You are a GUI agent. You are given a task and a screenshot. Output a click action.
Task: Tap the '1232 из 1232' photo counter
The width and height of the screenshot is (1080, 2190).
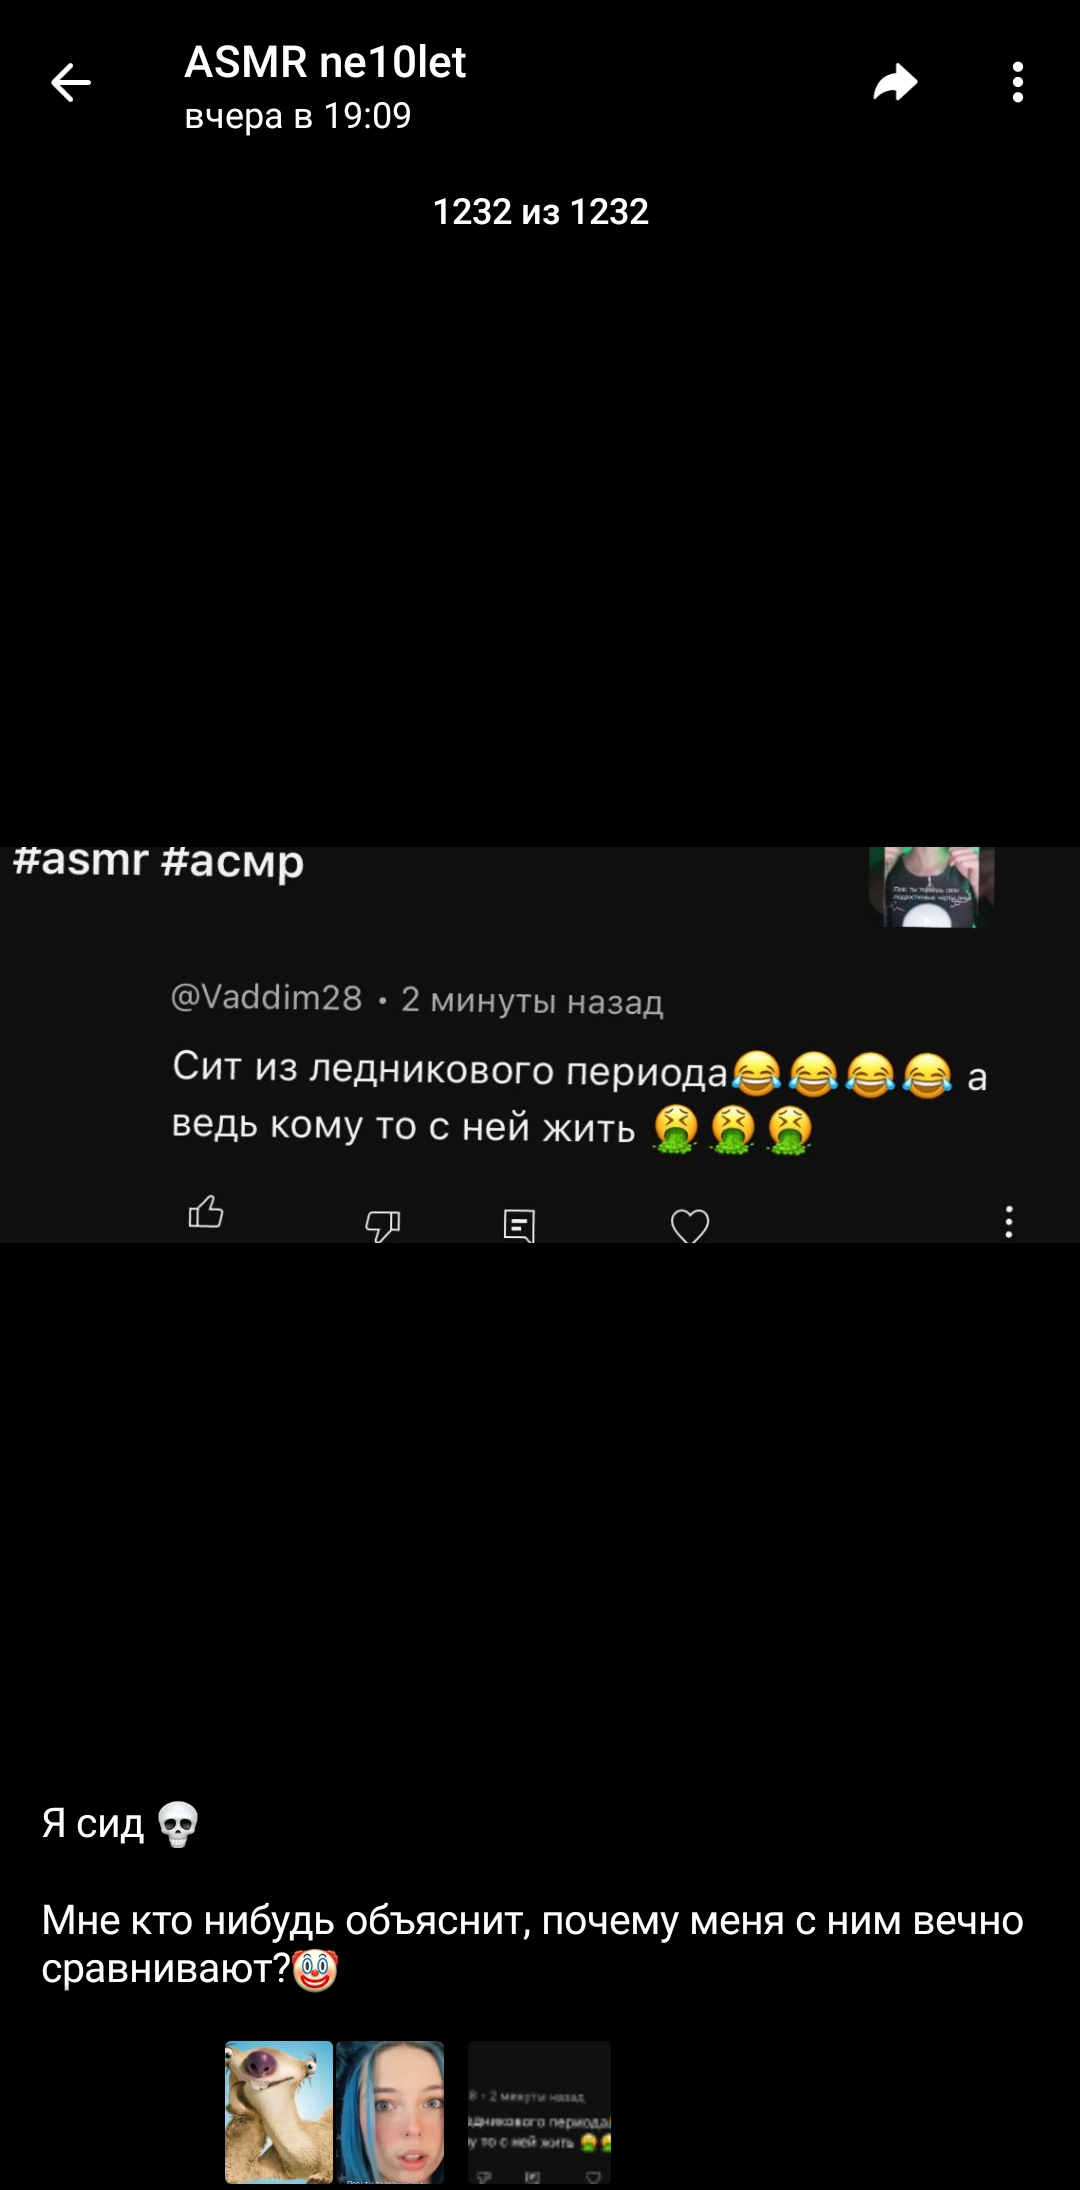click(540, 212)
